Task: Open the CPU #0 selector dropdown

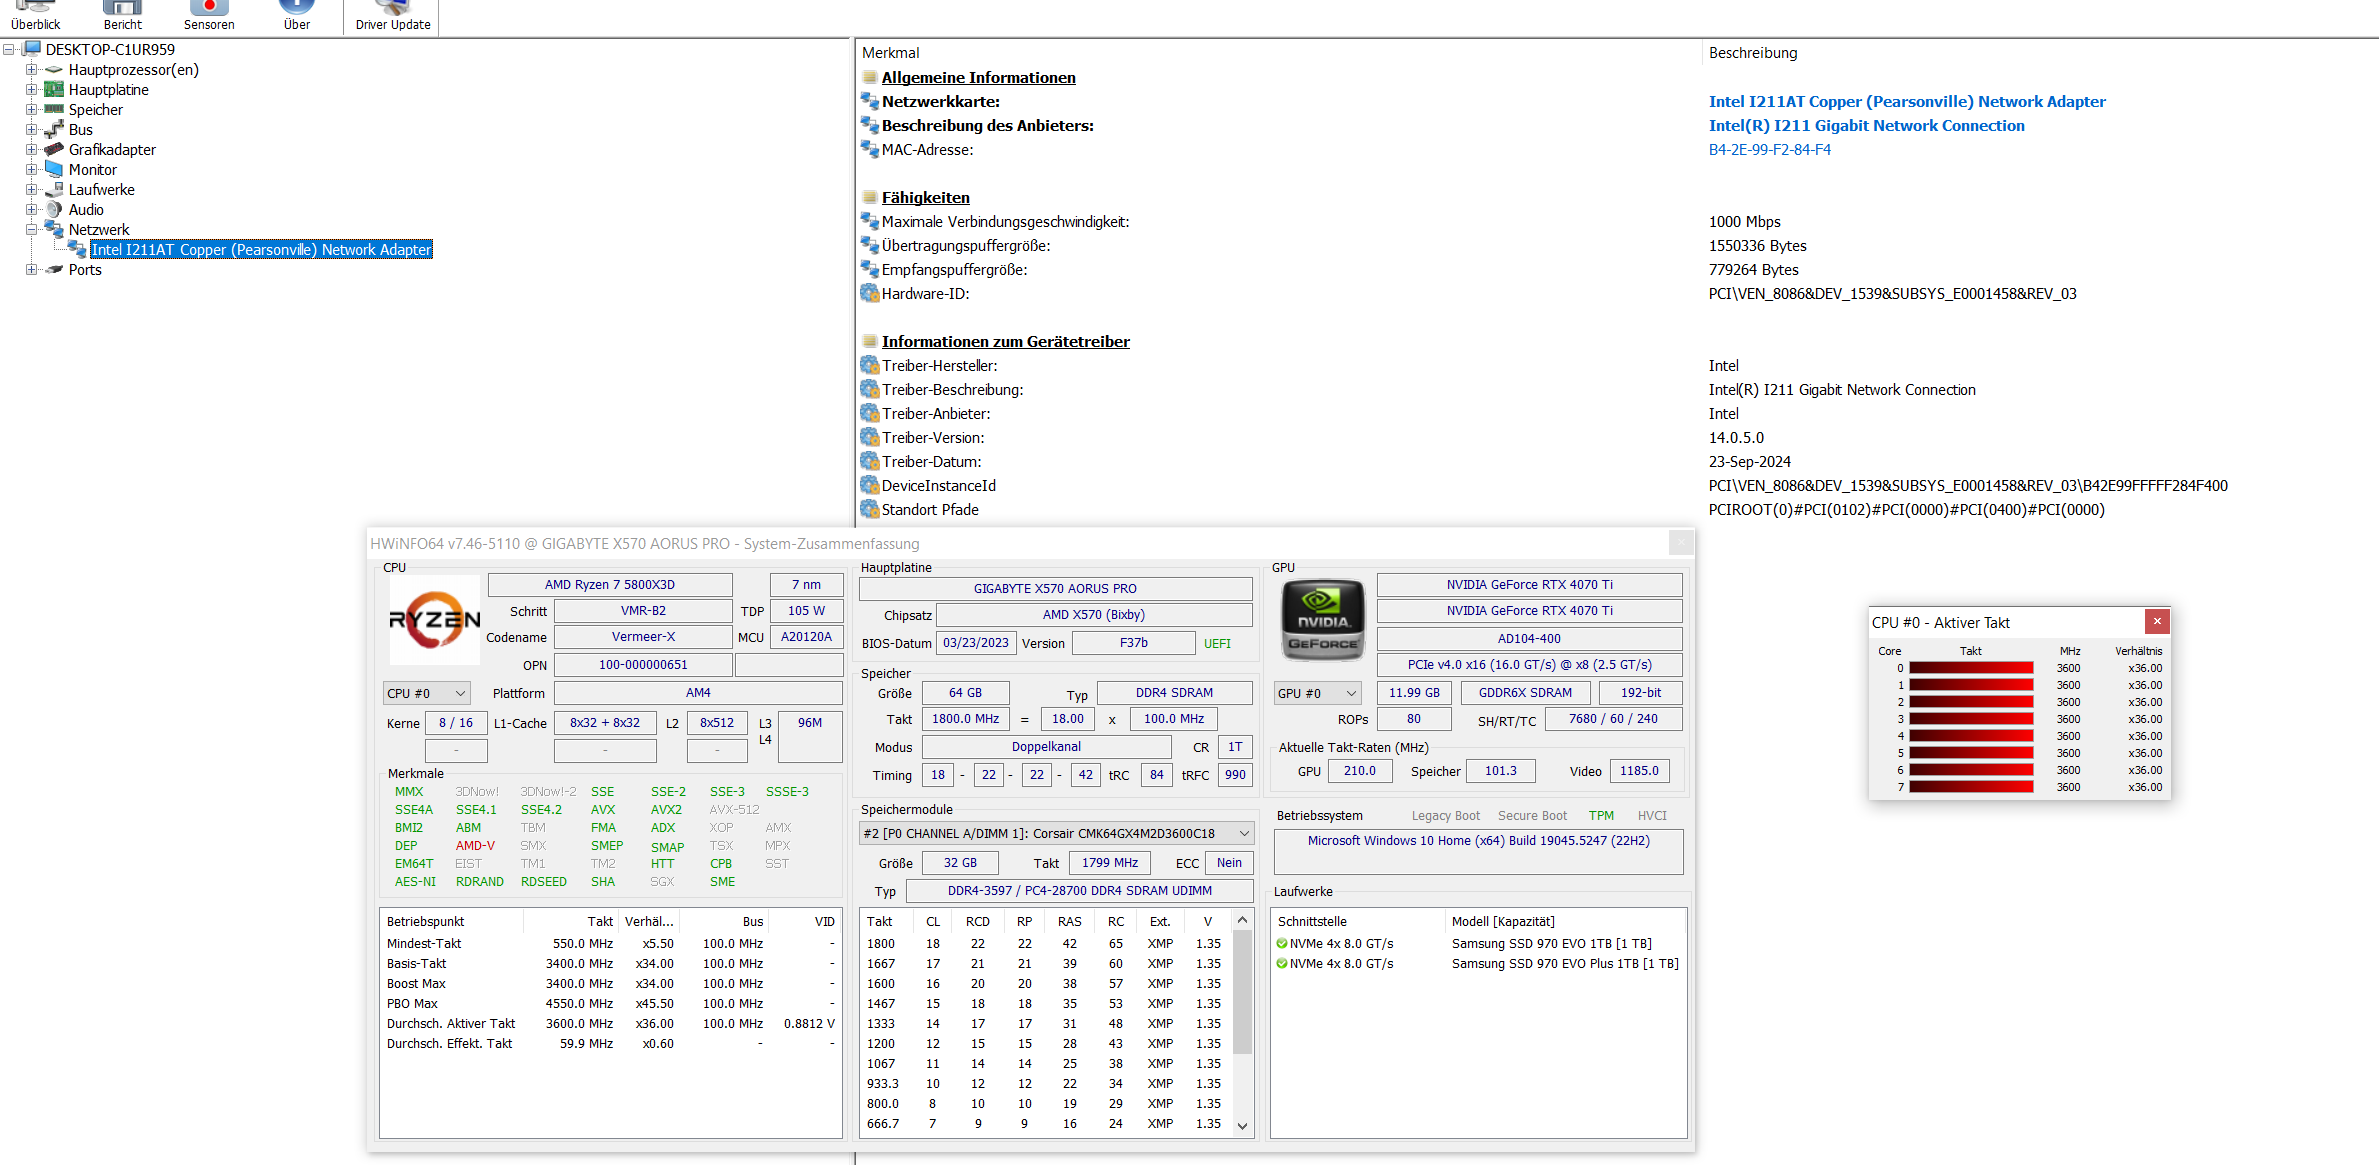Action: (x=427, y=693)
